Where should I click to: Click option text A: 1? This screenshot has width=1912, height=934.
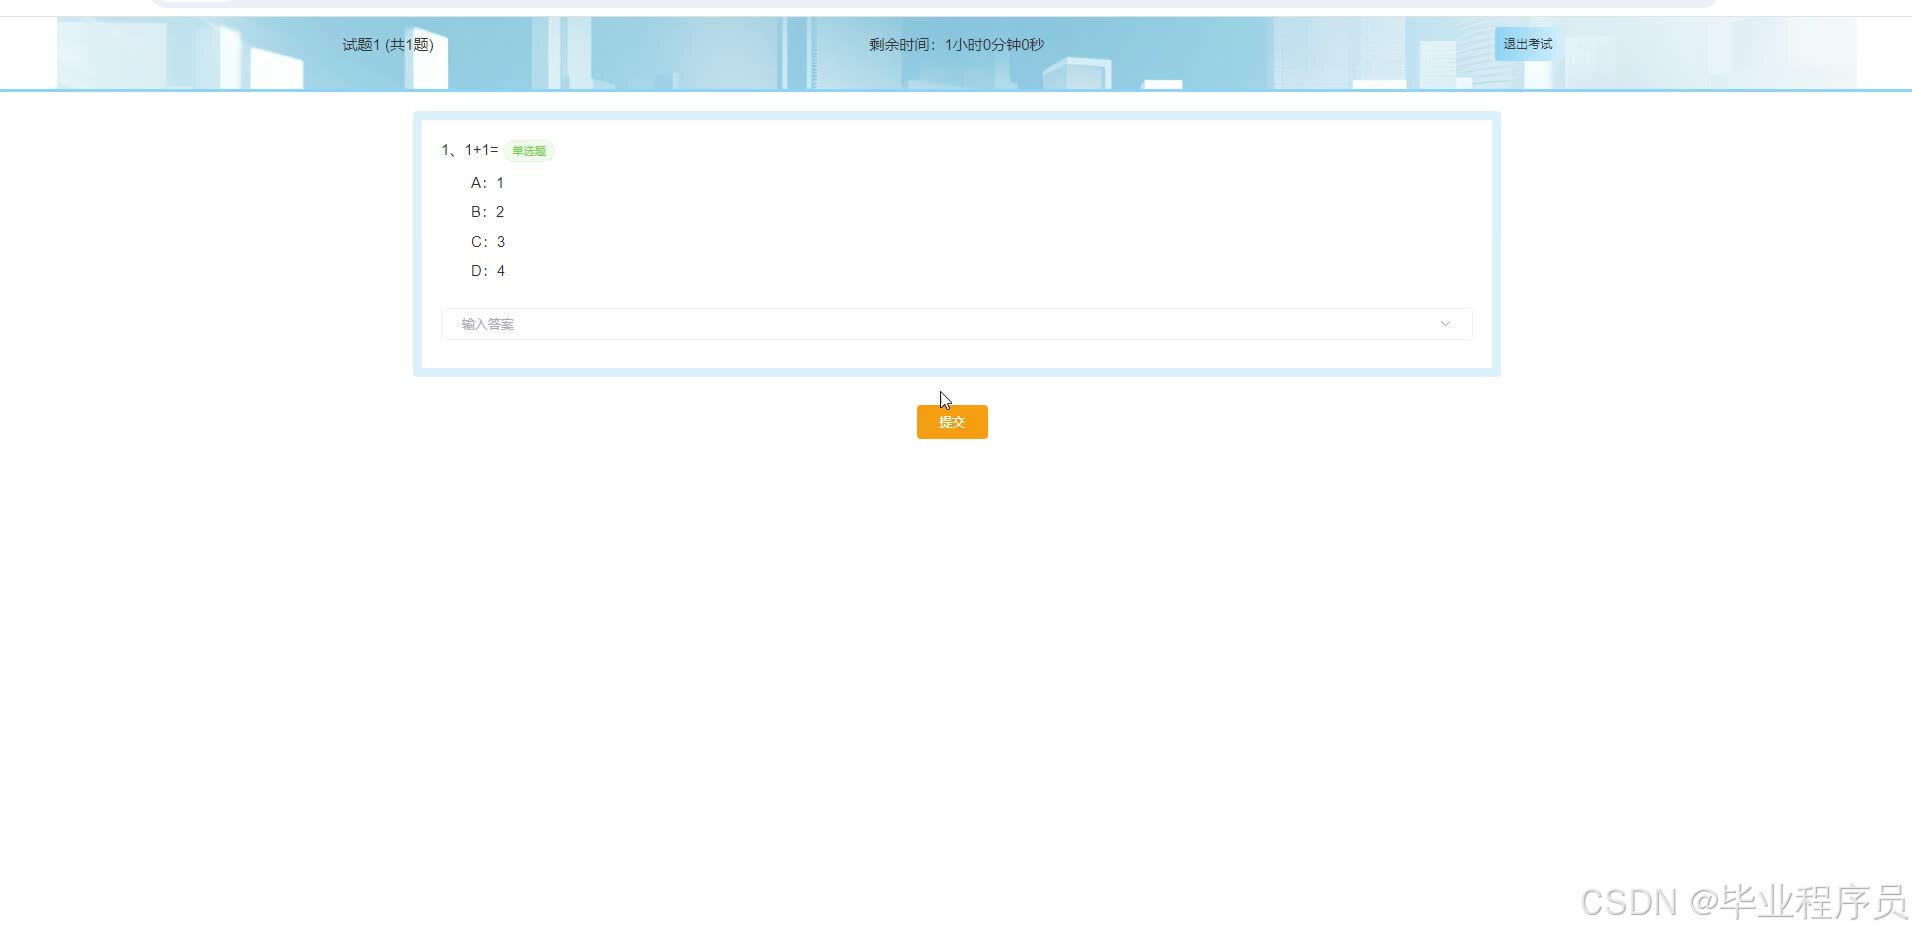point(488,183)
